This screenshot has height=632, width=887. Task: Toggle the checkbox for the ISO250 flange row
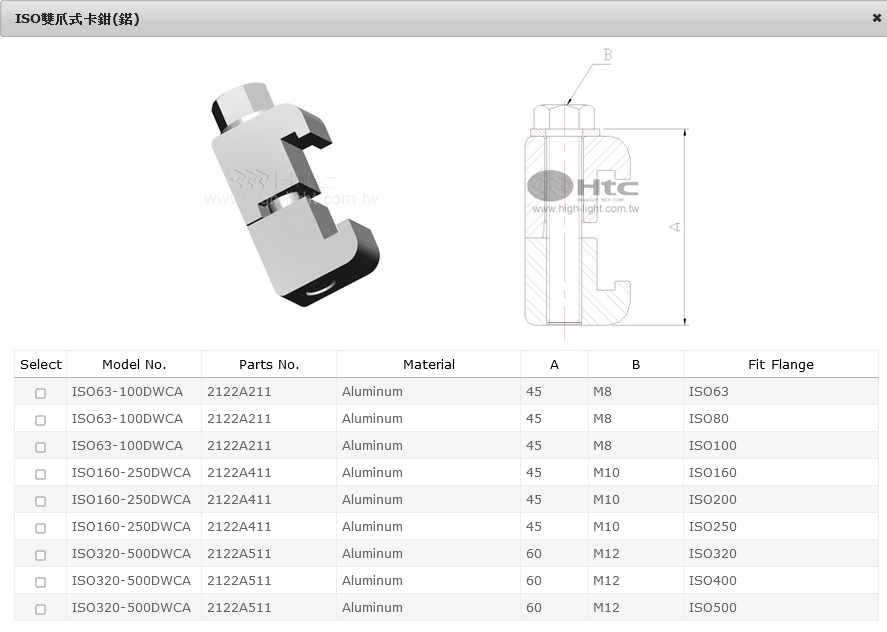point(40,528)
